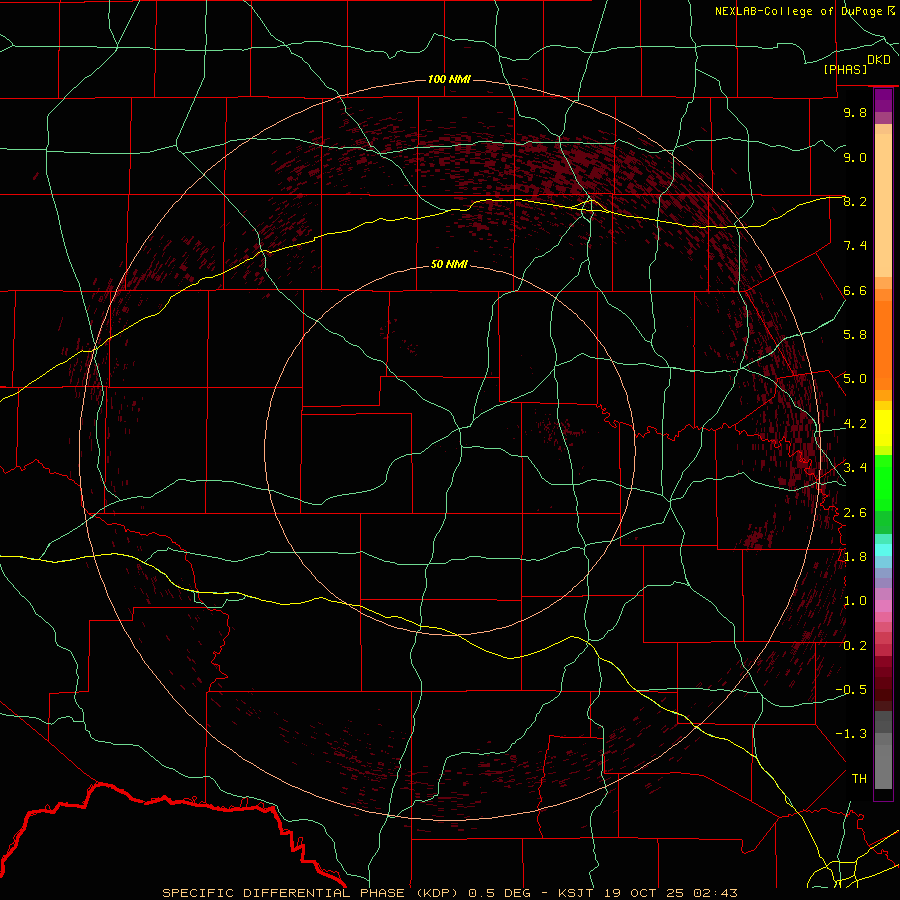This screenshot has width=900, height=900.
Task: Click the 7.4 legend value
Action: coord(855,246)
